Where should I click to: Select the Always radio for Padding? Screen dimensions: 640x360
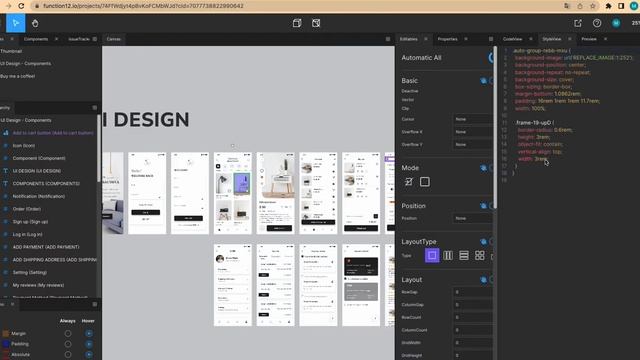pyautogui.click(x=68, y=344)
